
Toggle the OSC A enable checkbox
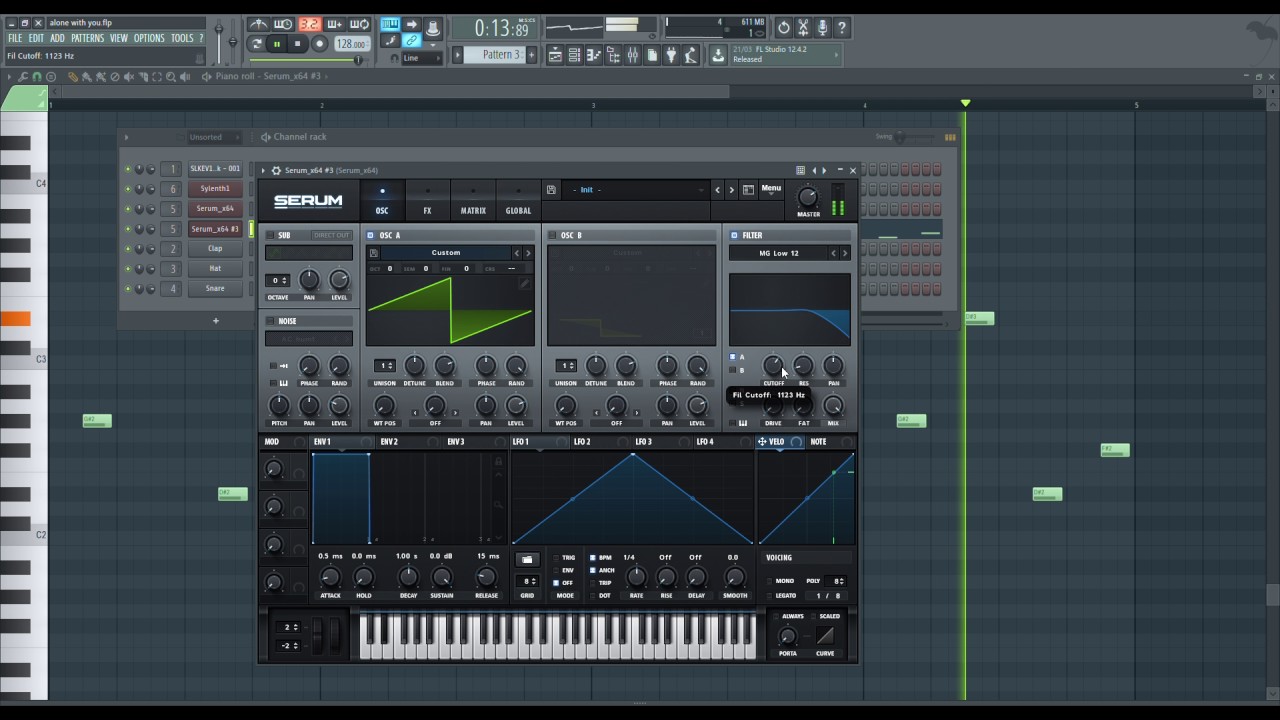[x=370, y=235]
